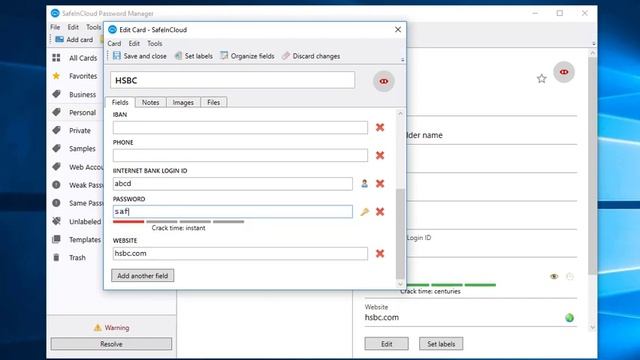Select the Samples label in sidebar
The width and height of the screenshot is (640, 360).
click(x=82, y=149)
